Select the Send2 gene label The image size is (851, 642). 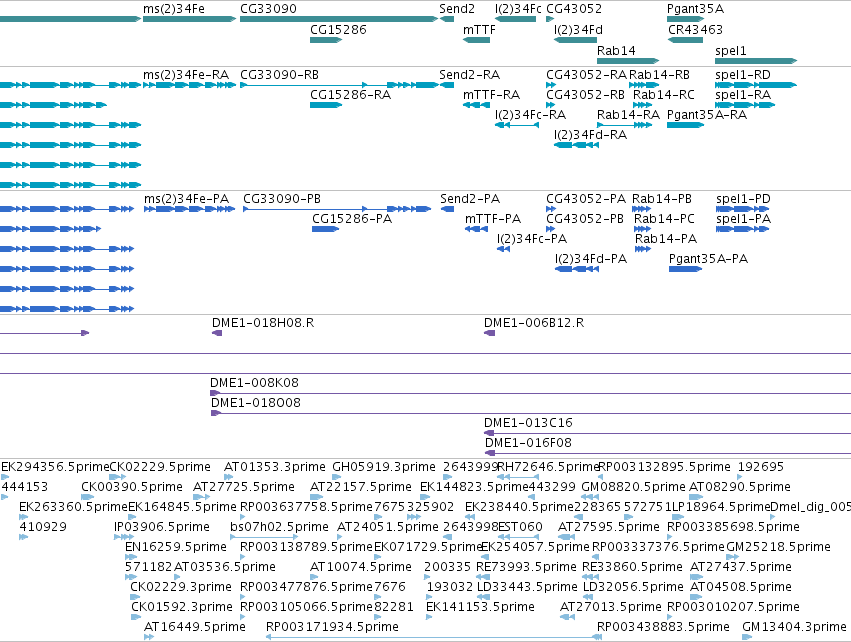[457, 9]
